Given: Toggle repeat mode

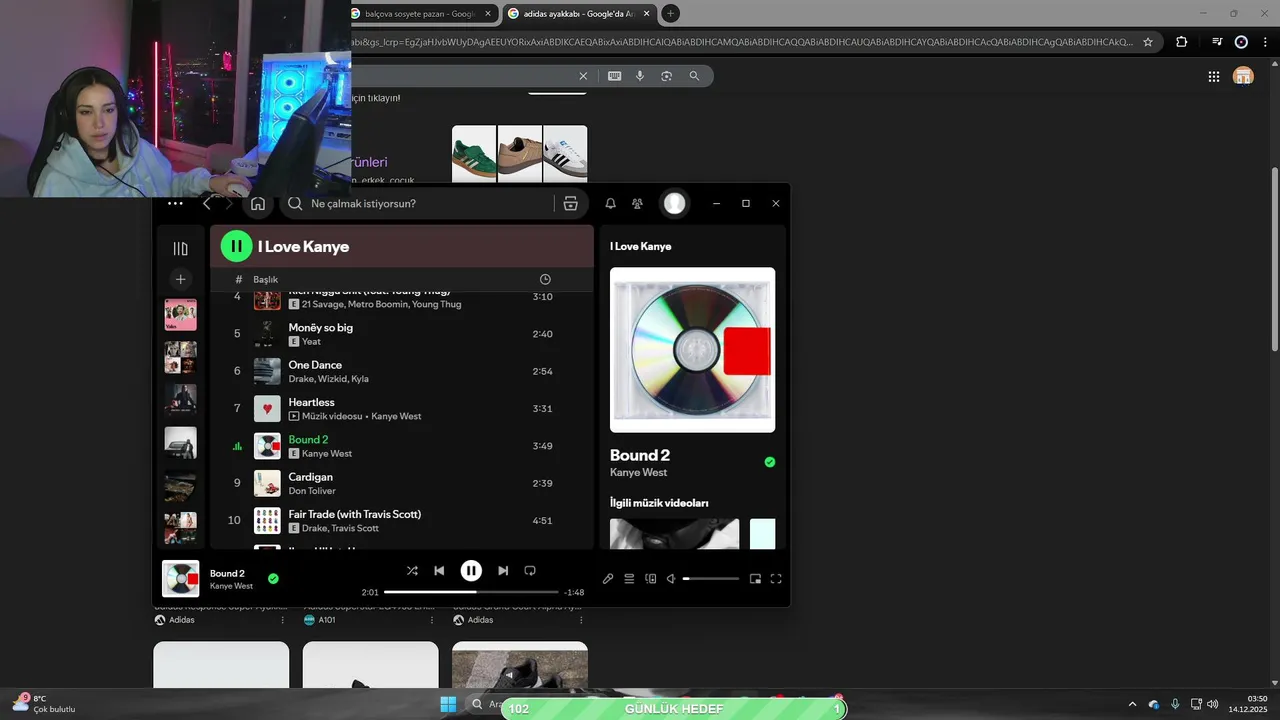Looking at the screenshot, I should [530, 571].
